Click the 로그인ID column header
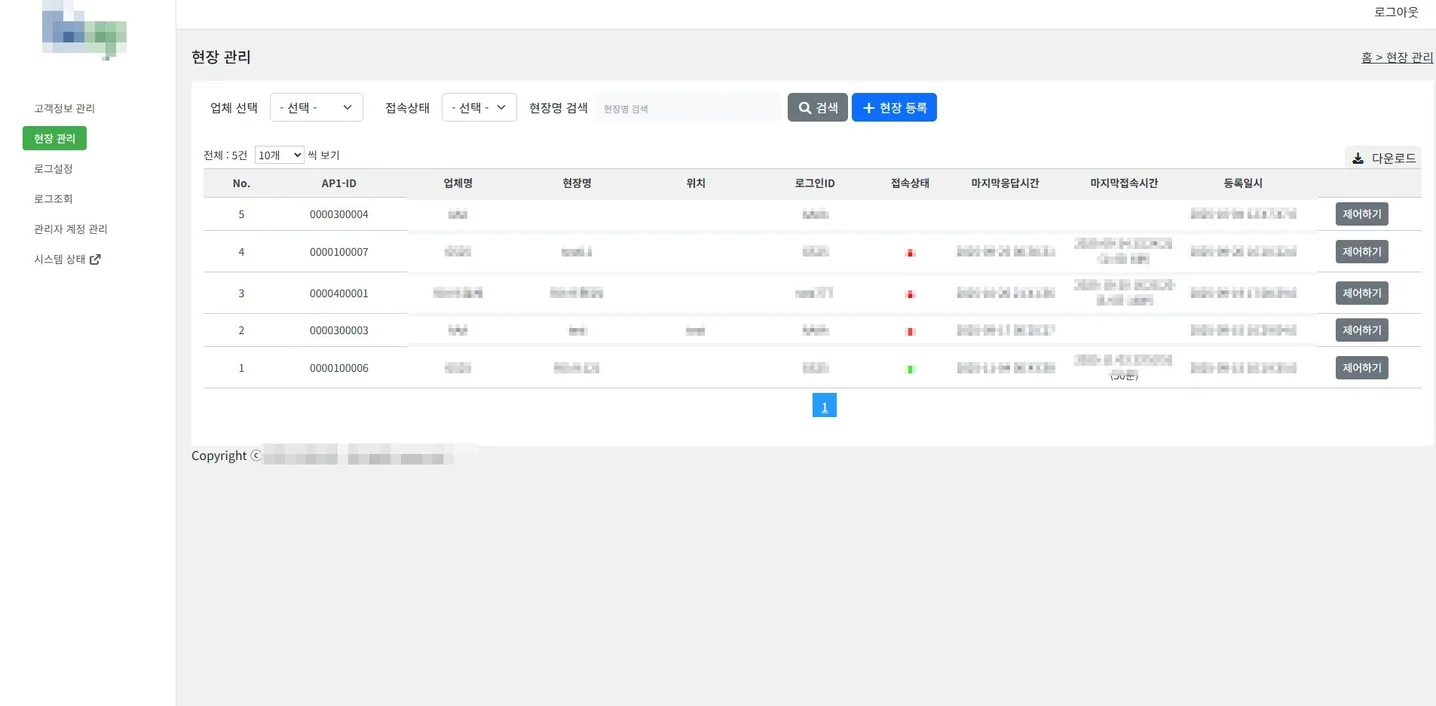This screenshot has height=706, width=1436. tap(815, 183)
